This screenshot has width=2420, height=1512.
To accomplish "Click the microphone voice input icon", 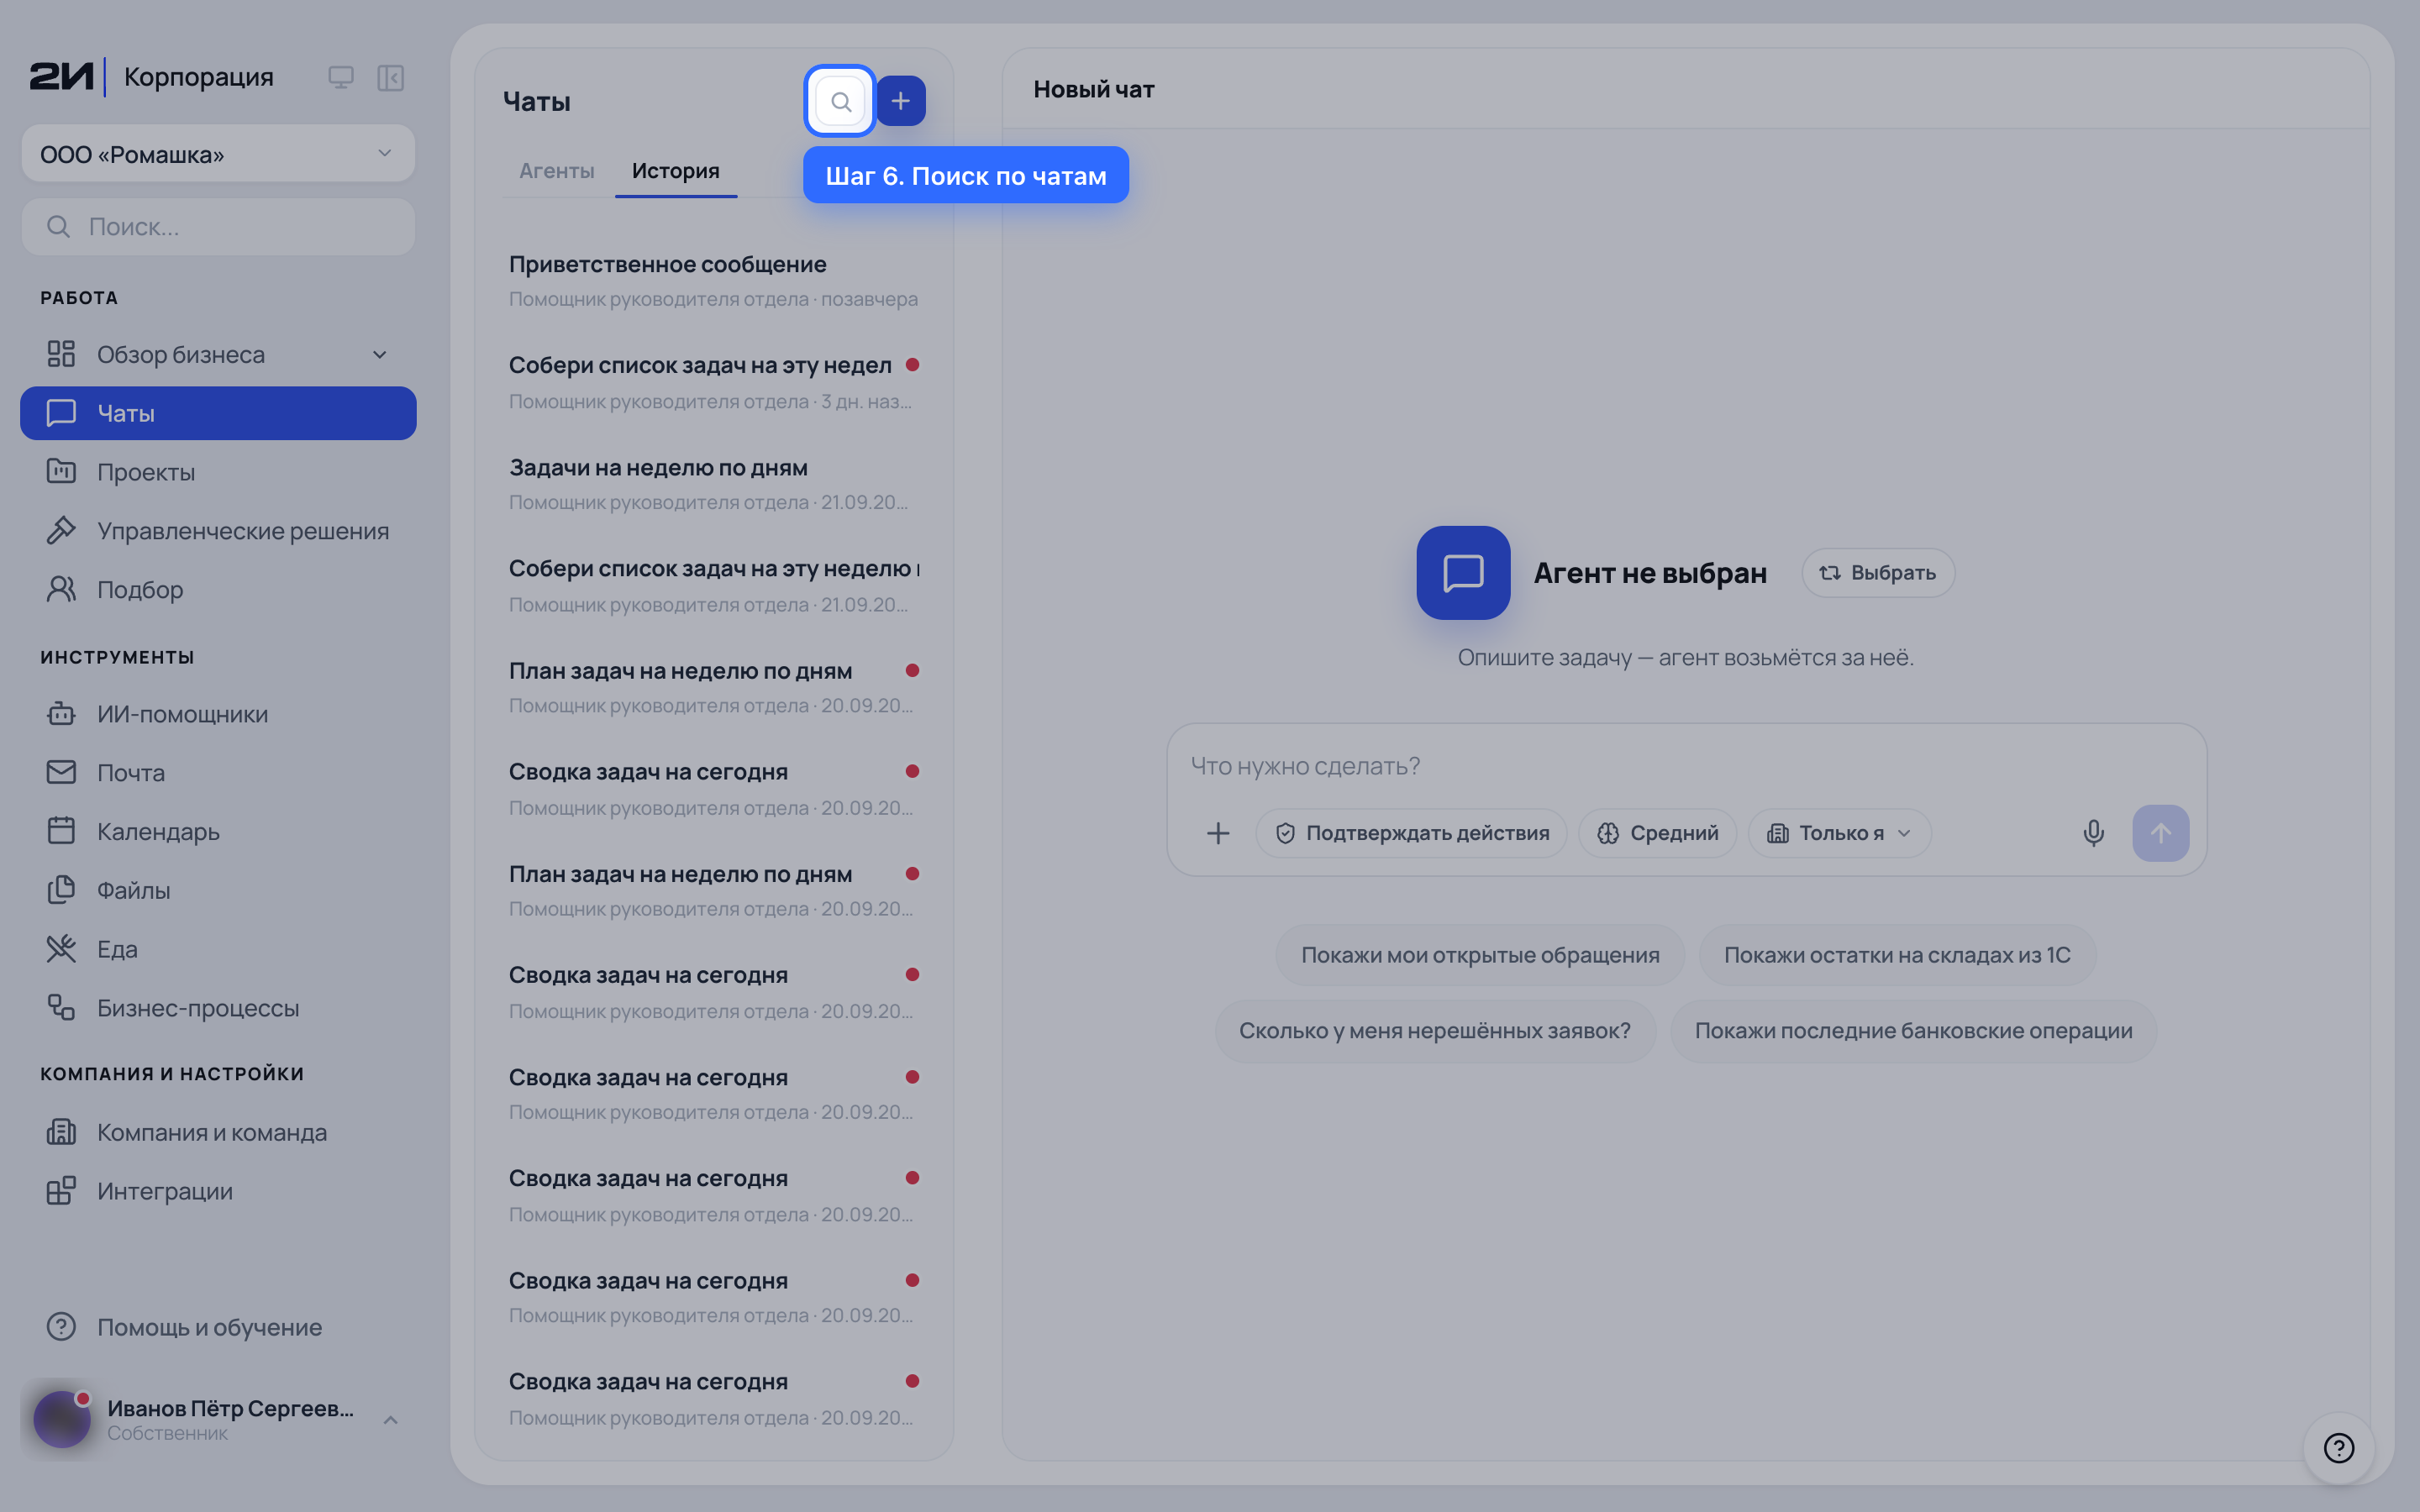I will click(2093, 833).
